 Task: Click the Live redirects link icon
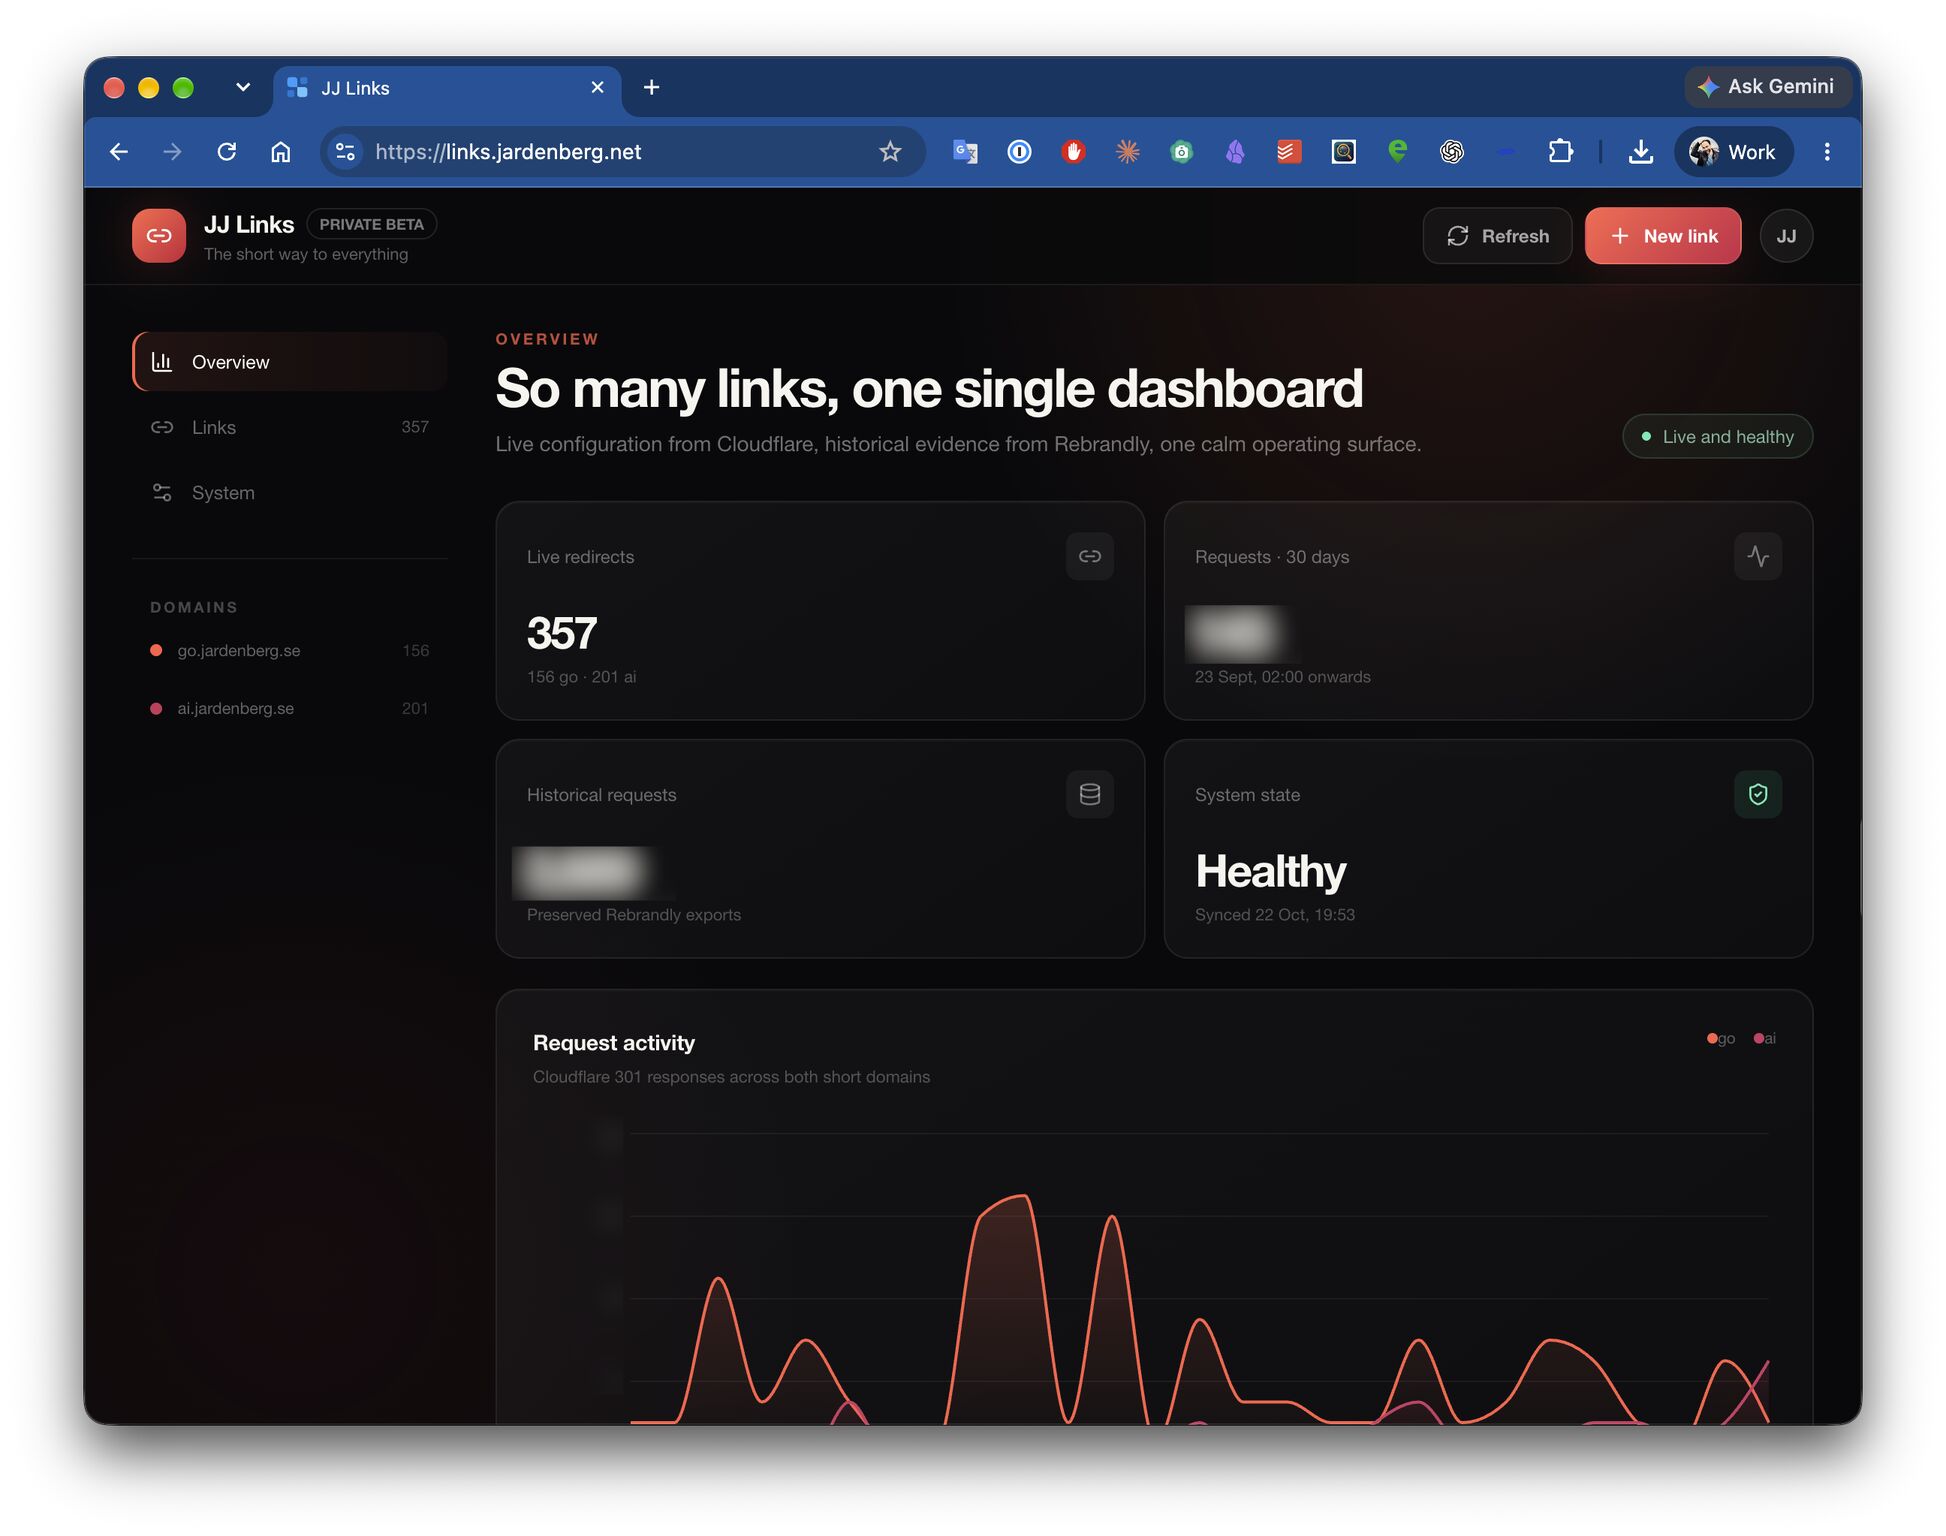coord(1090,556)
